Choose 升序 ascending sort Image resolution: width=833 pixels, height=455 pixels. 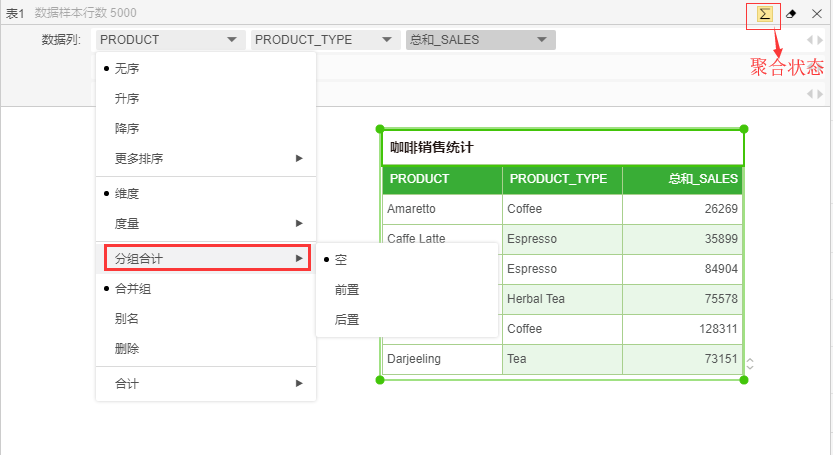(127, 99)
